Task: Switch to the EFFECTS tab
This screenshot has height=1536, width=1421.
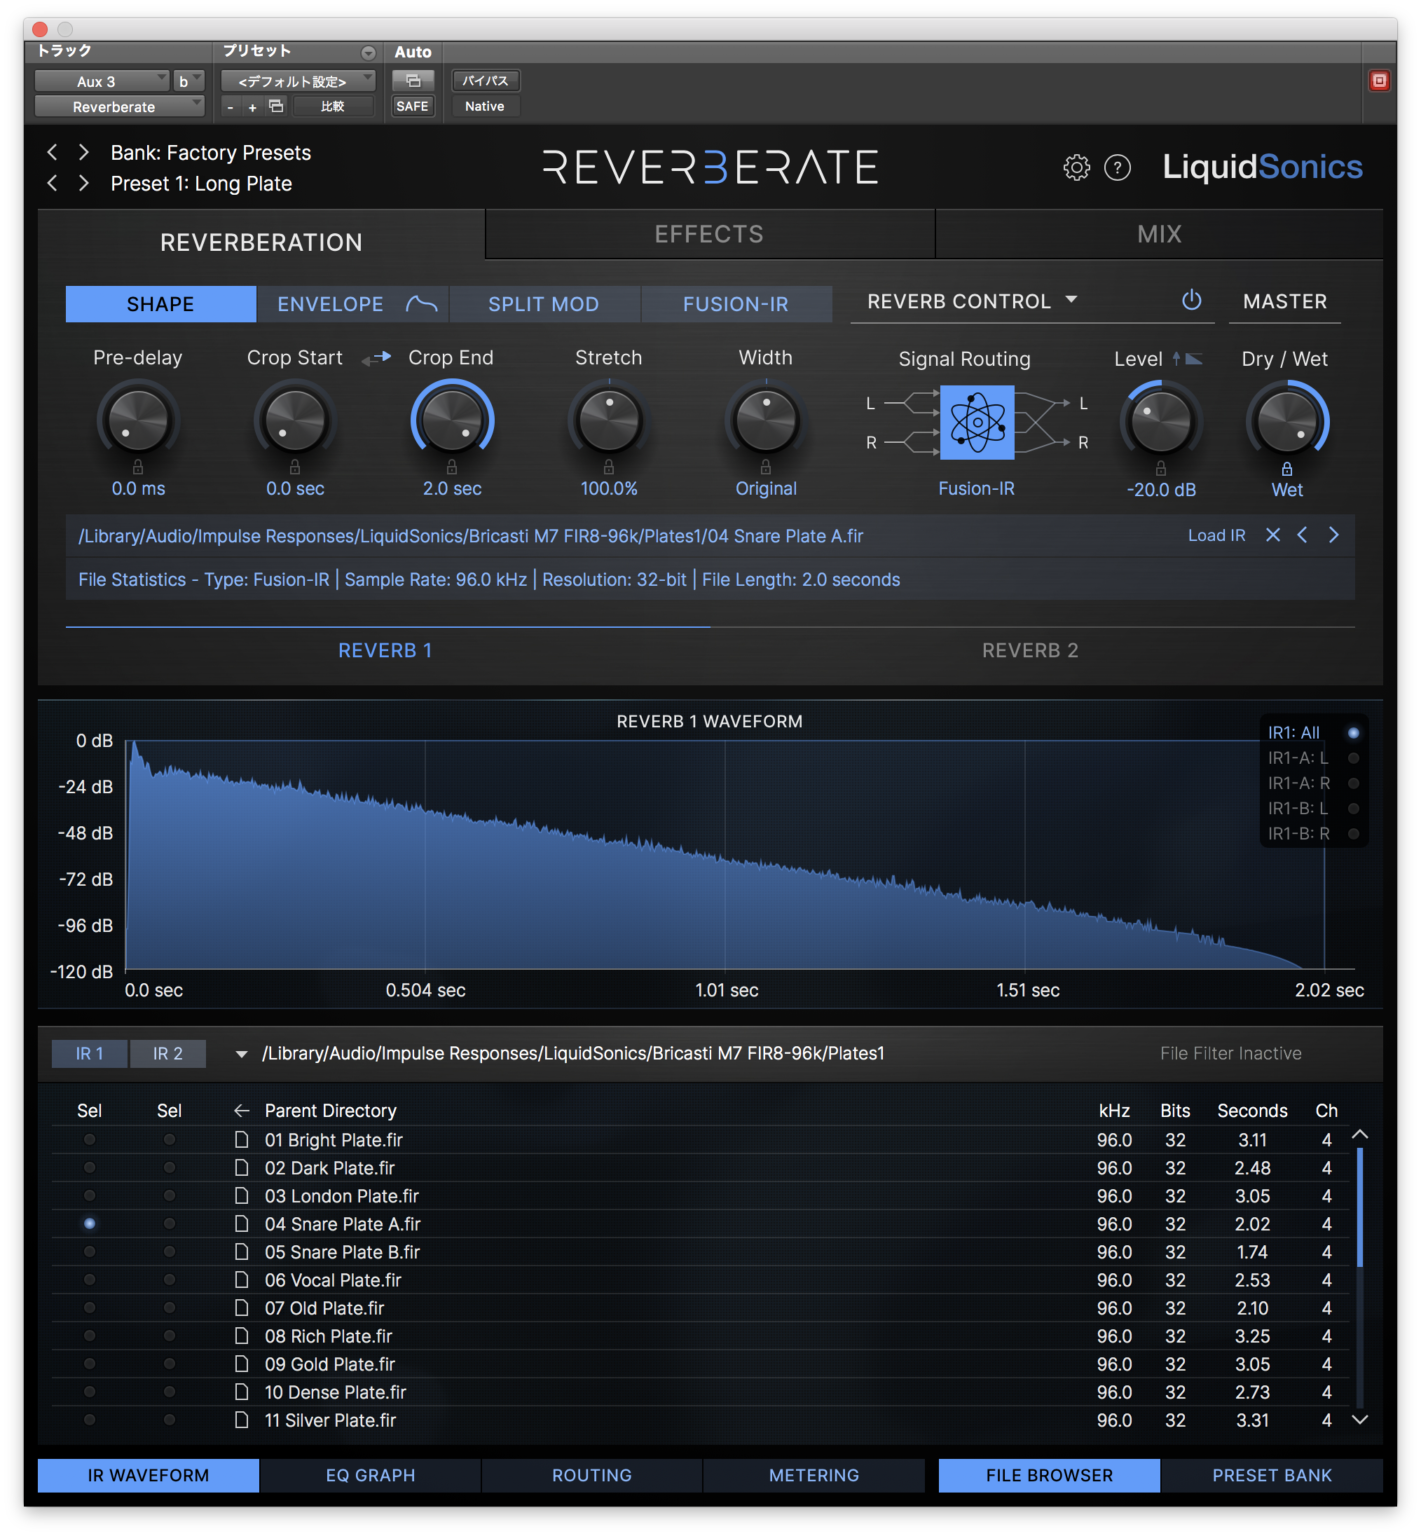Action: coord(709,233)
